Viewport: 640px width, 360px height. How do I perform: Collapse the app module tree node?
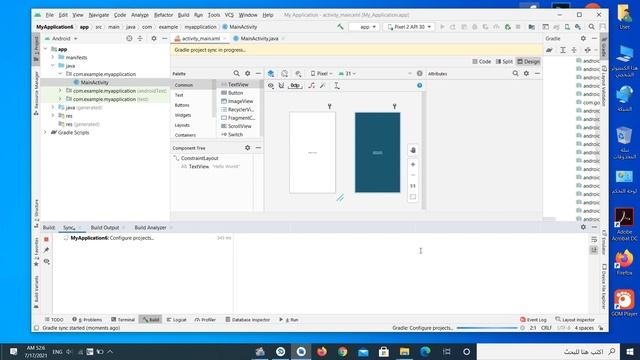46,49
